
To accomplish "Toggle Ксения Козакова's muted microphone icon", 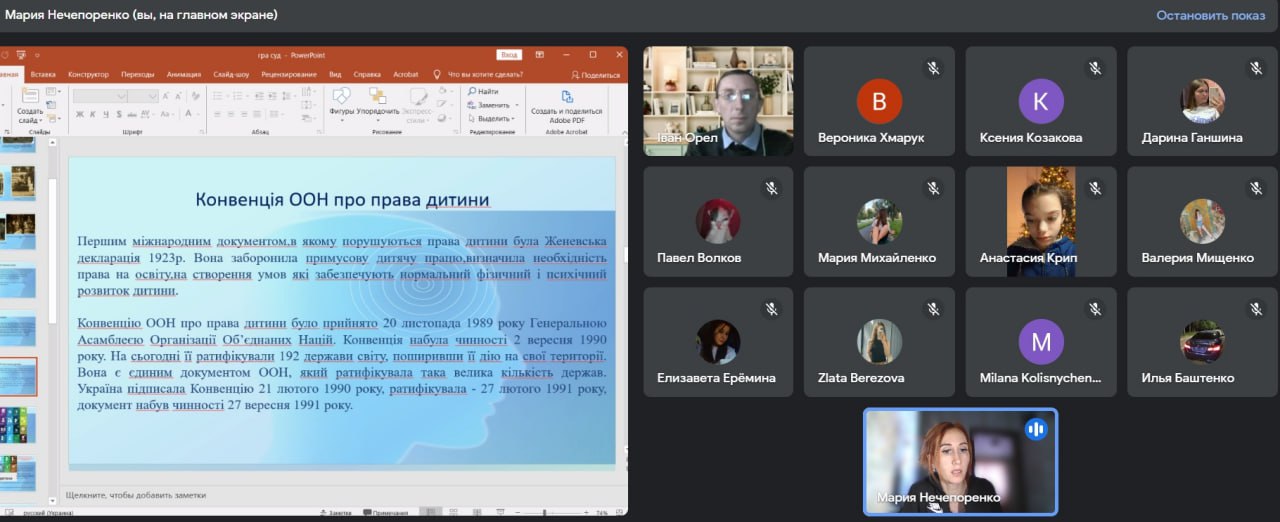I will [x=1095, y=68].
